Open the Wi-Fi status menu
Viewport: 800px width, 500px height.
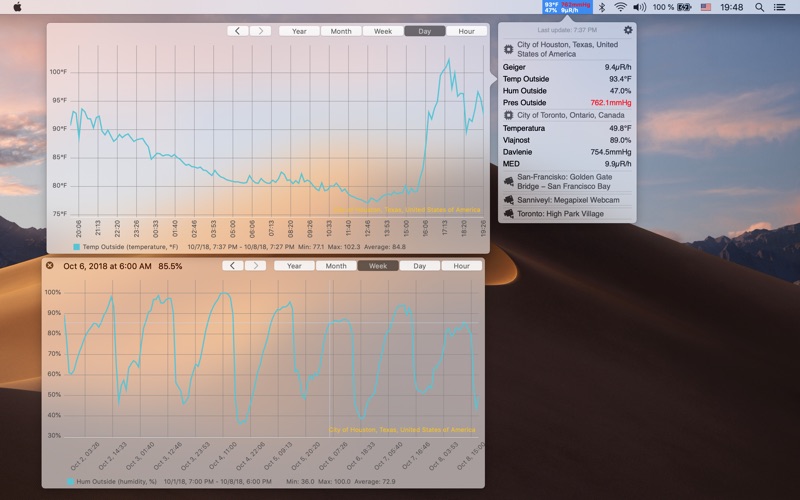point(620,7)
